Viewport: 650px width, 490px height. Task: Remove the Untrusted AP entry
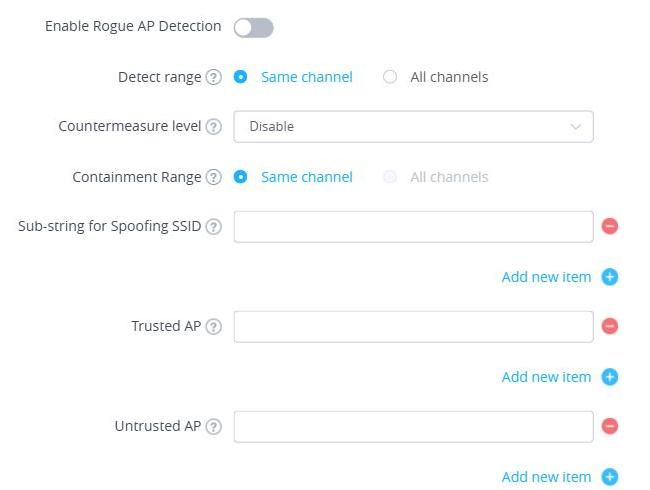(610, 426)
